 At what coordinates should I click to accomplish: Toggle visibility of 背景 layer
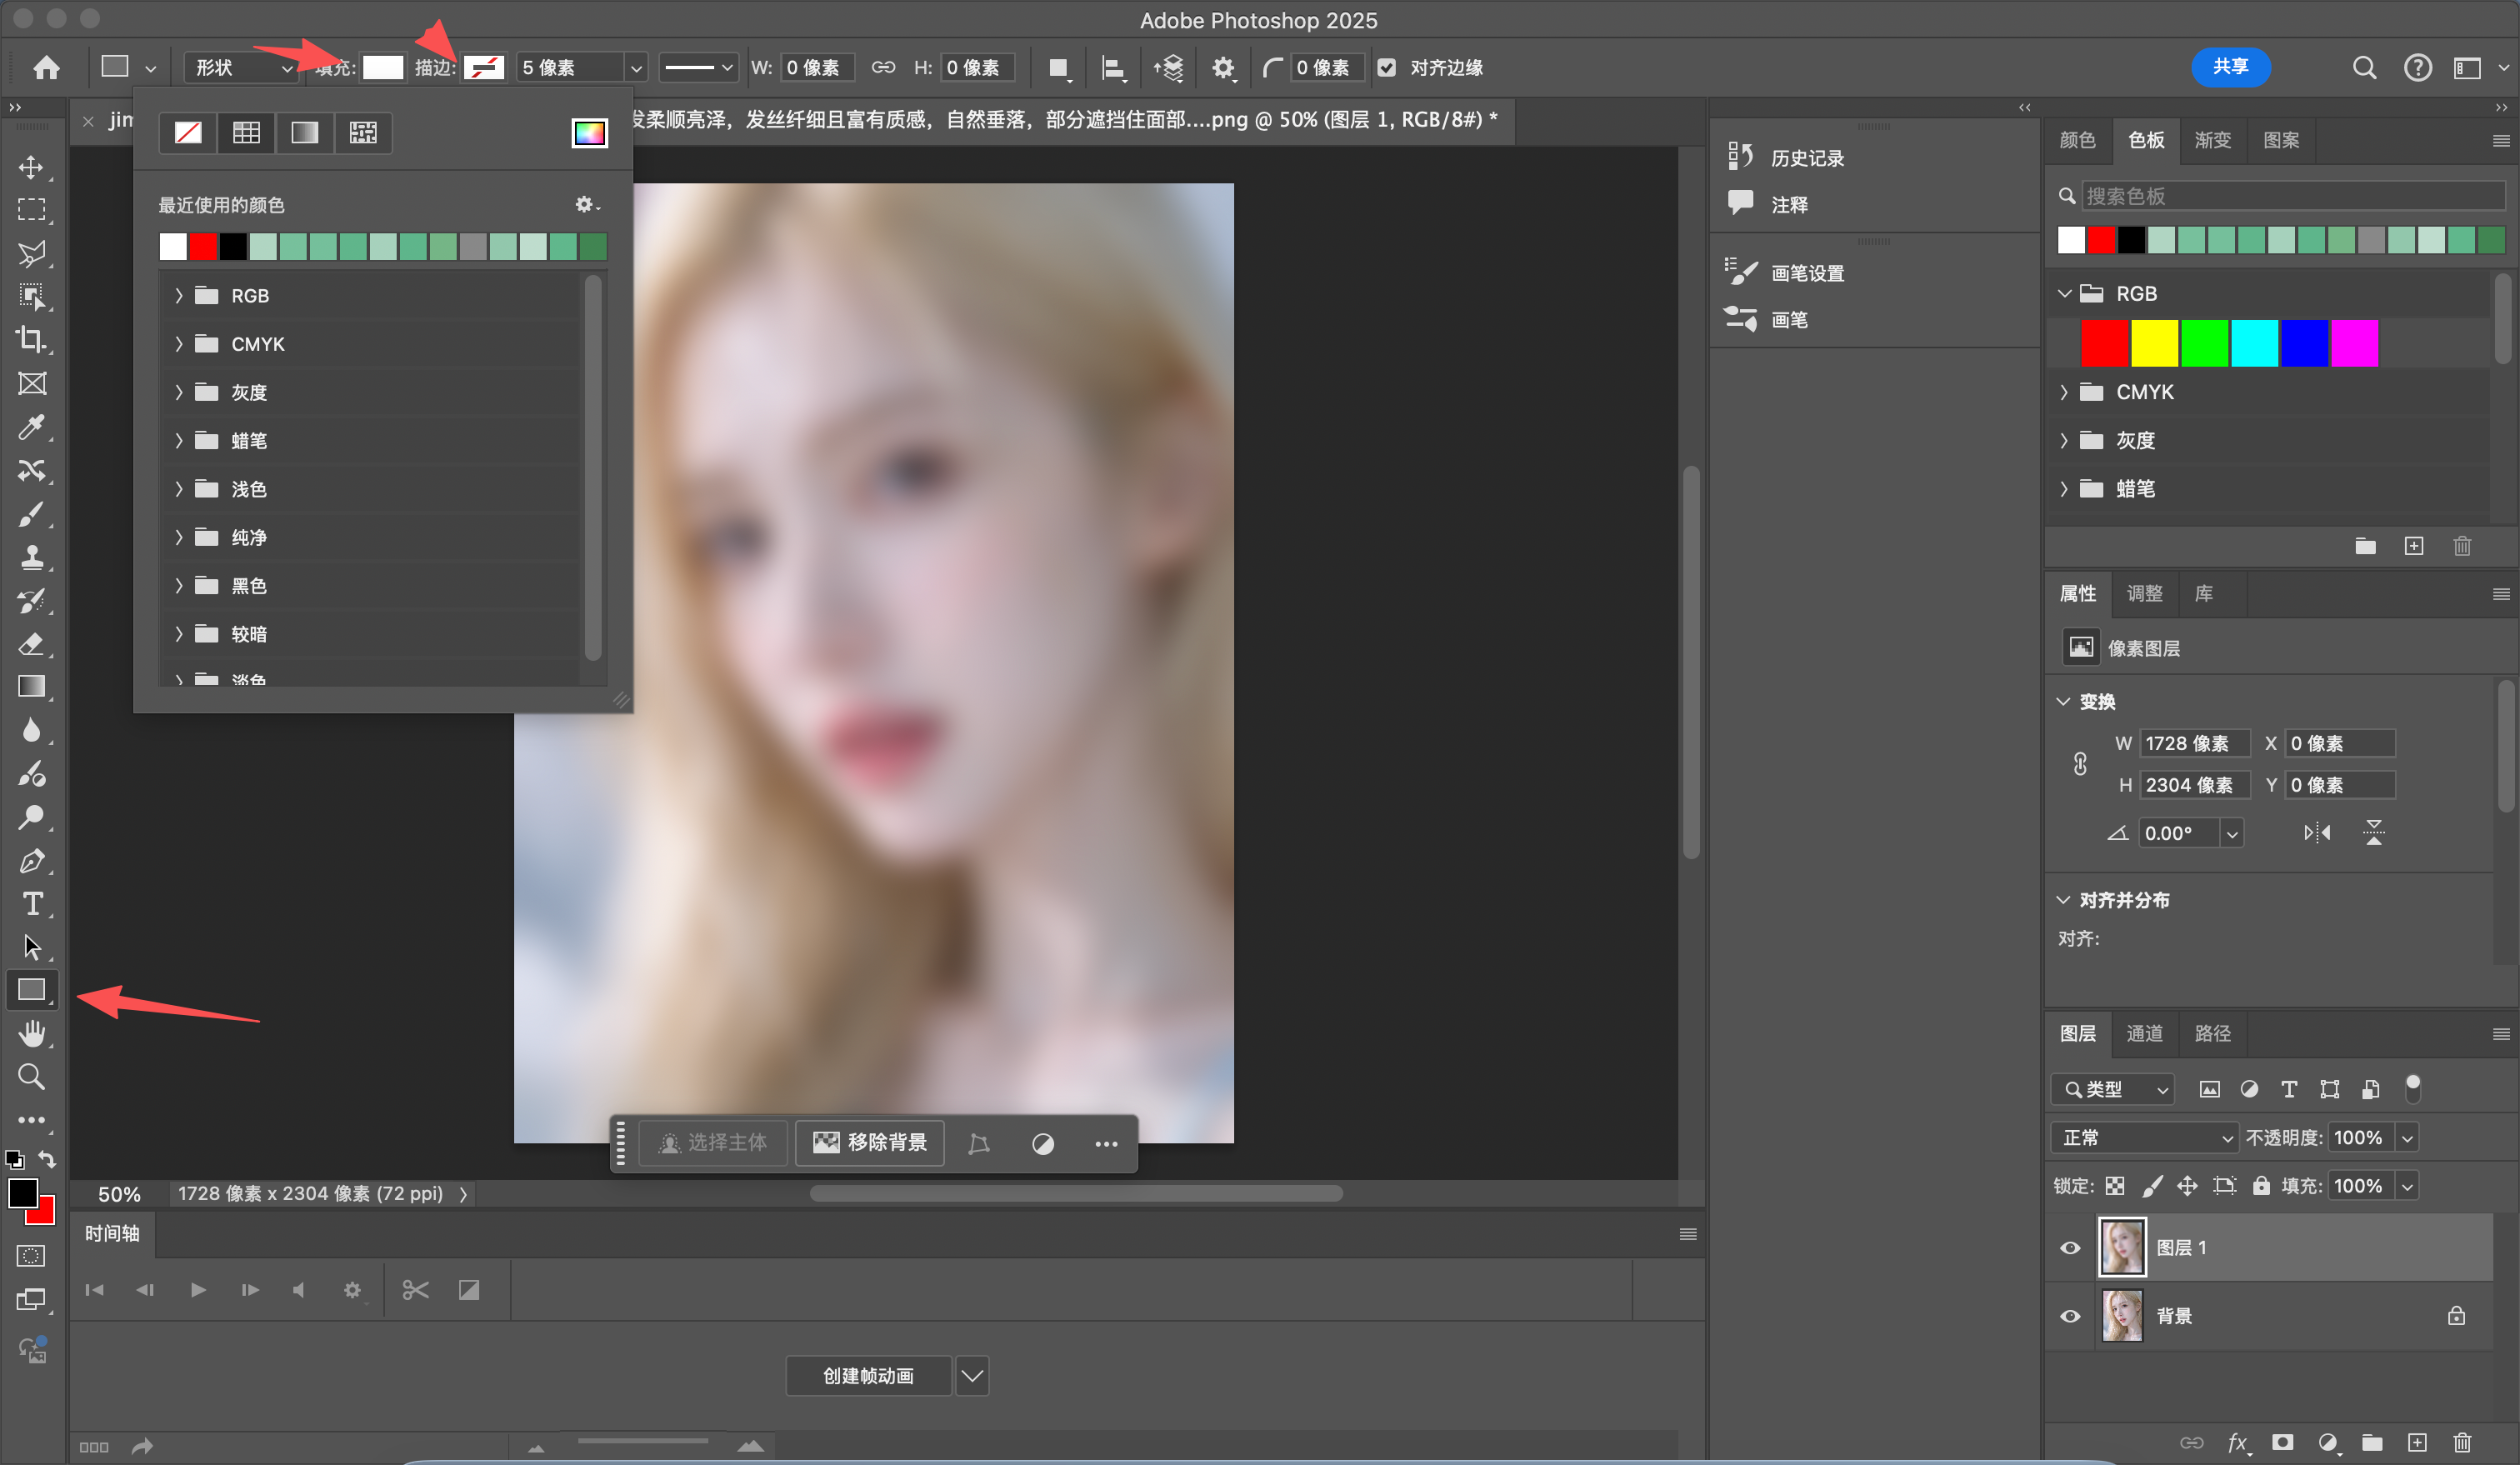(2070, 1316)
